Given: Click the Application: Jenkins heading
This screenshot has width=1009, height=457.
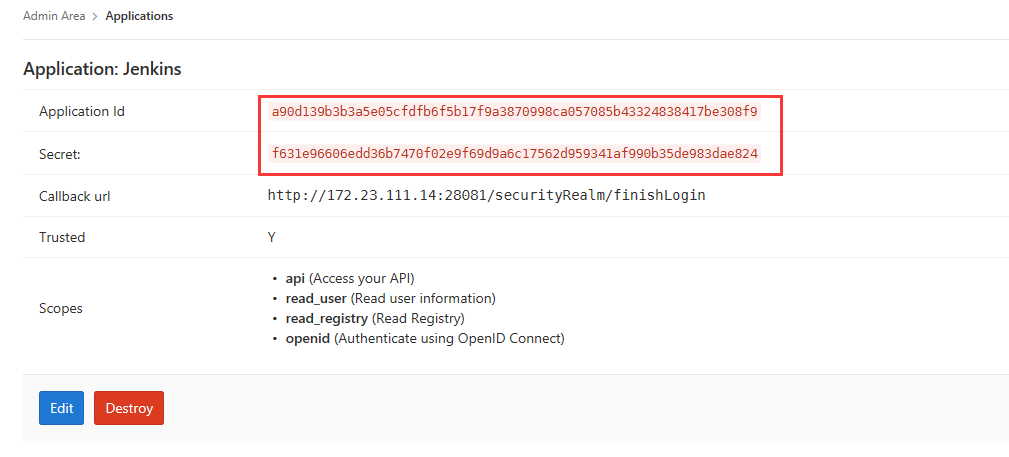Looking at the screenshot, I should pos(102,69).
